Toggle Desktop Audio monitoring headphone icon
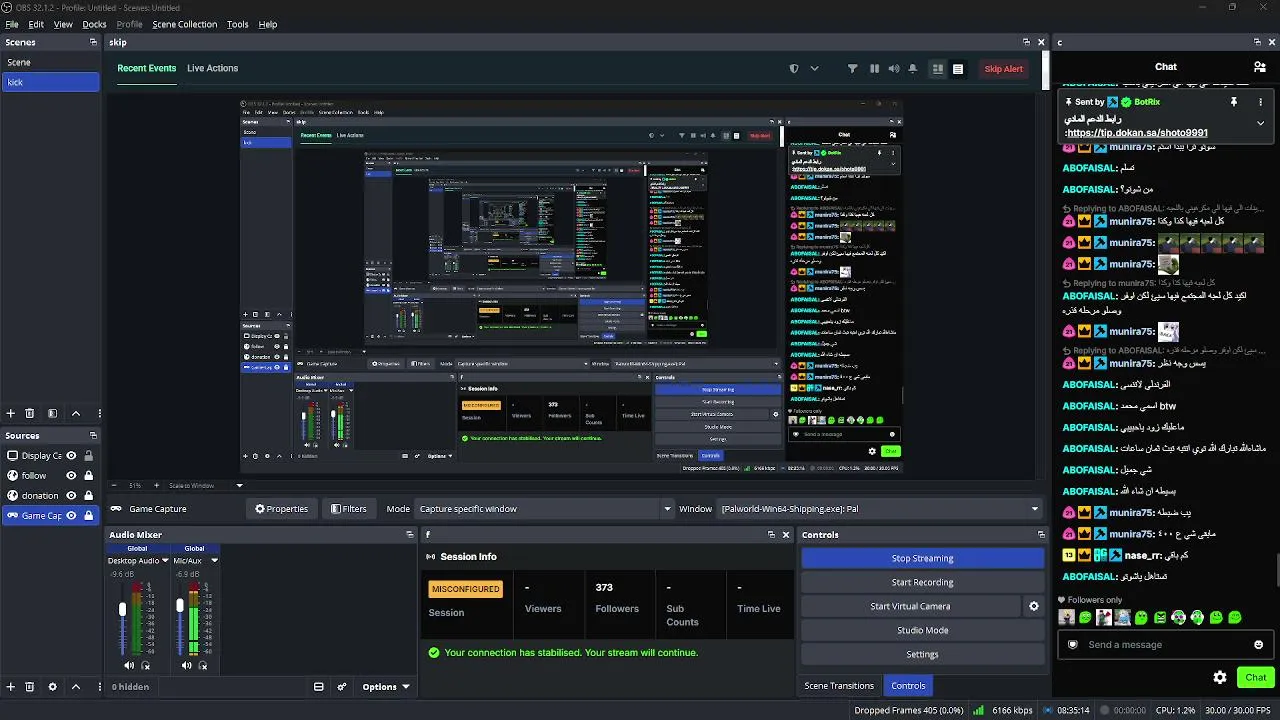This screenshot has width=1280, height=720. point(146,665)
